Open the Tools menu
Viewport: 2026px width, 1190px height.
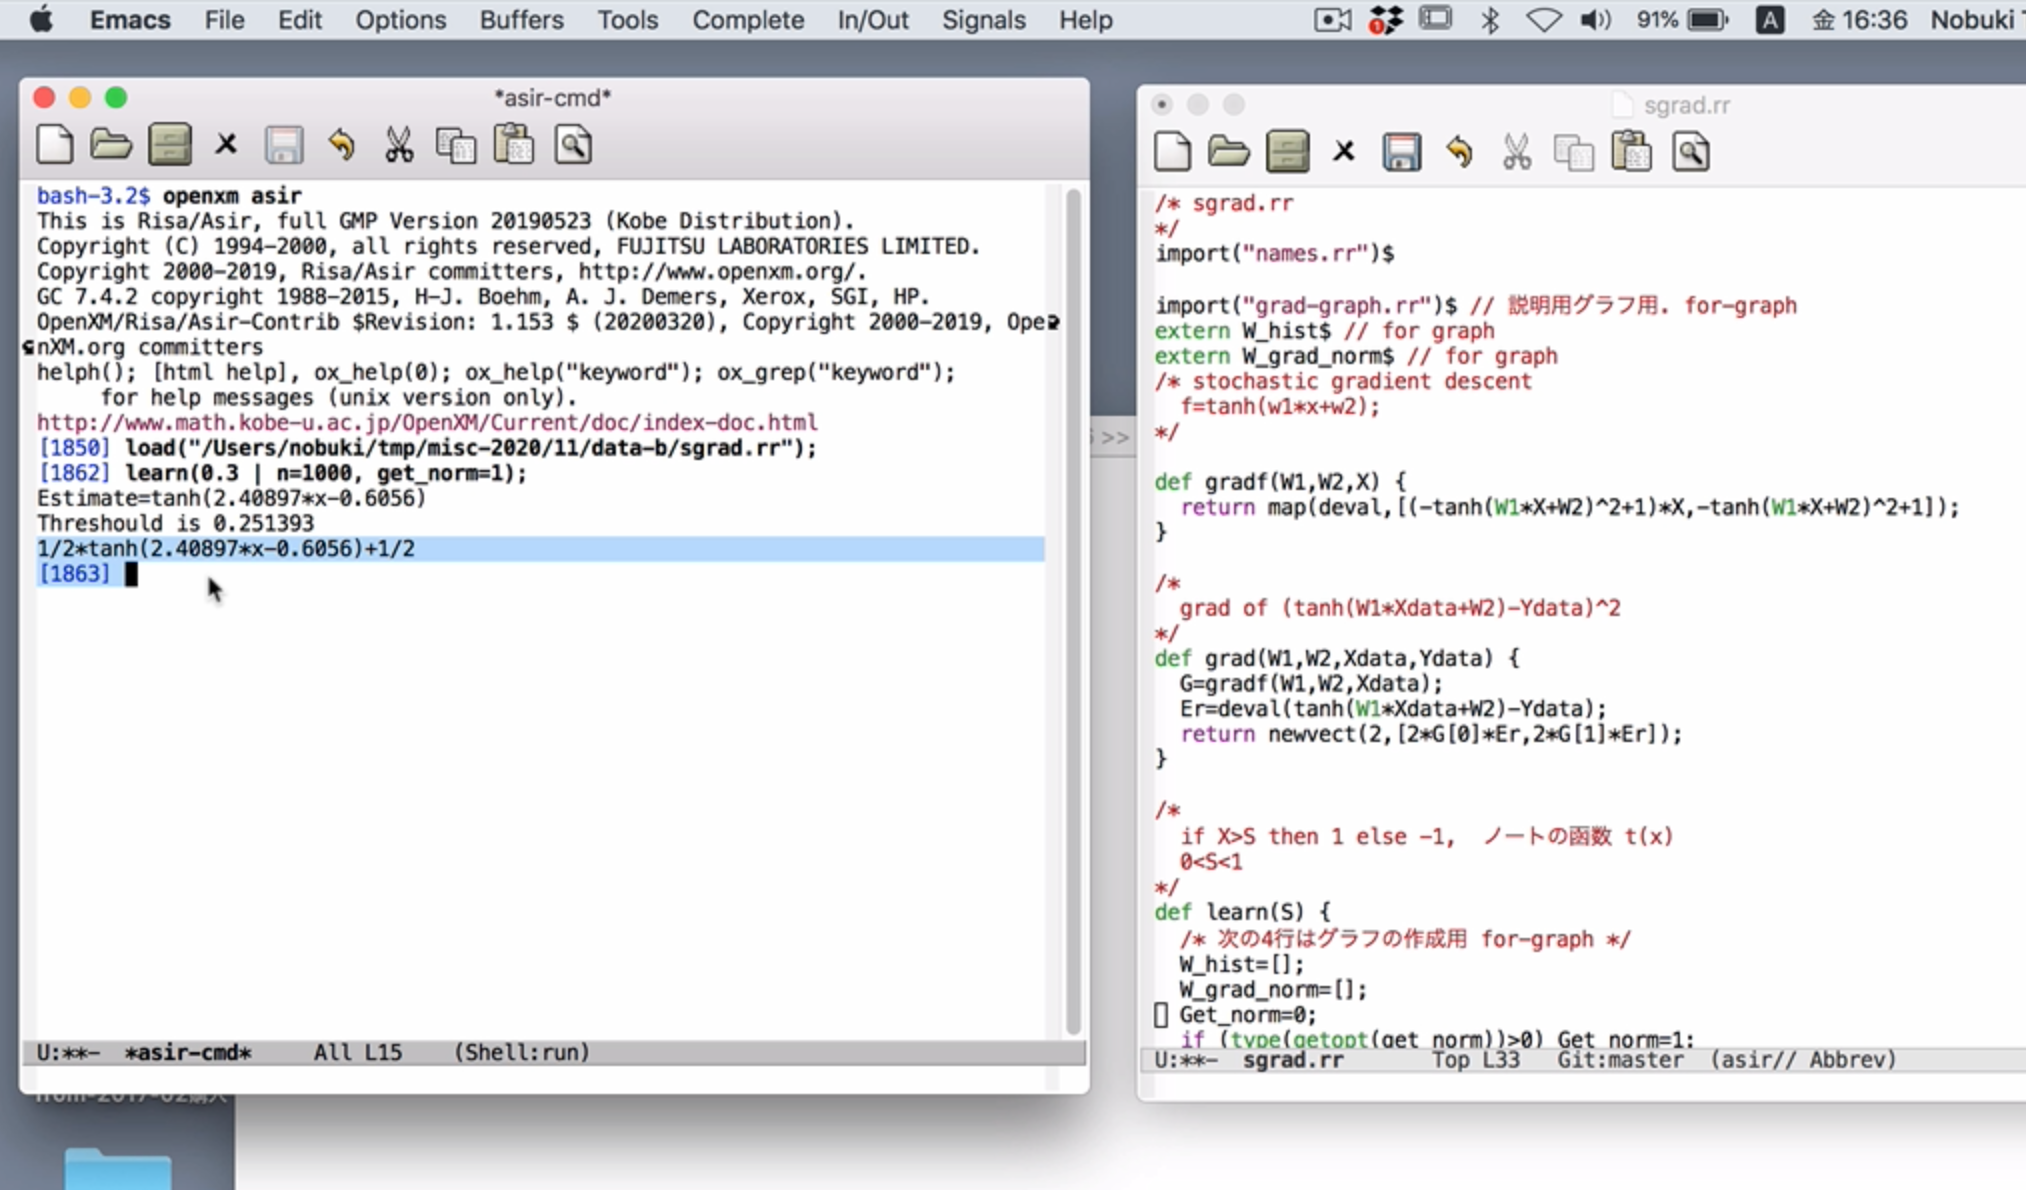point(627,20)
